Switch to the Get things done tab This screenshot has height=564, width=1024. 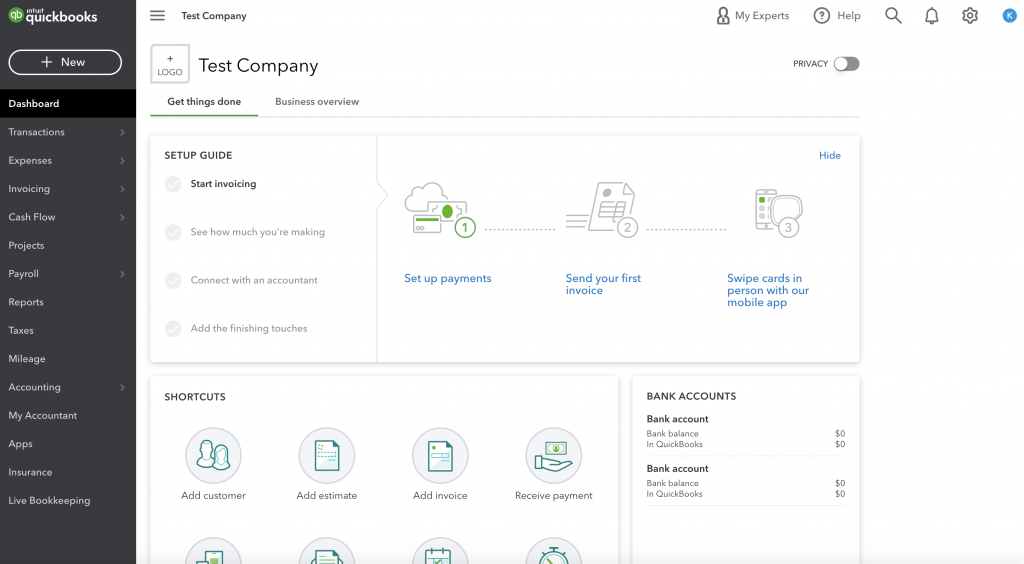click(204, 102)
